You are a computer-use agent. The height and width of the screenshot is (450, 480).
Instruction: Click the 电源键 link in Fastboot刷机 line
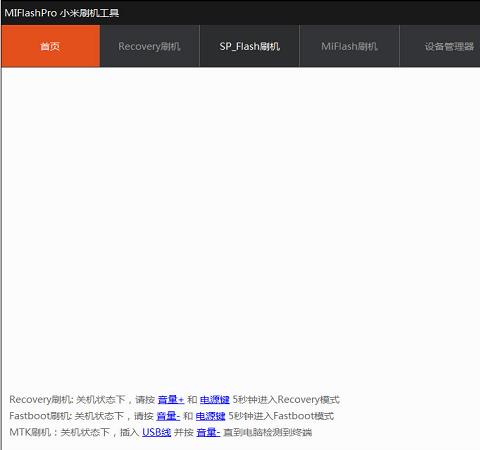pyautogui.click(x=210, y=416)
